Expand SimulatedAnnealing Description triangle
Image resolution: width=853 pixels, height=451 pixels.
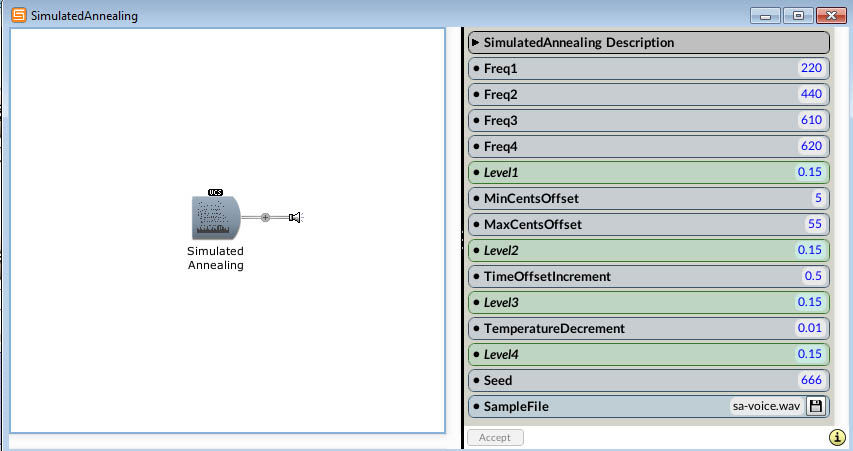click(475, 42)
